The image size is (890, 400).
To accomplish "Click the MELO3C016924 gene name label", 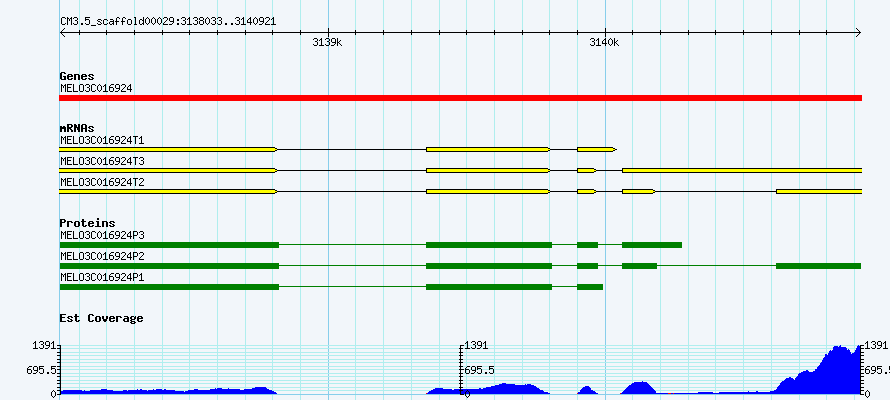I will (x=96, y=89).
